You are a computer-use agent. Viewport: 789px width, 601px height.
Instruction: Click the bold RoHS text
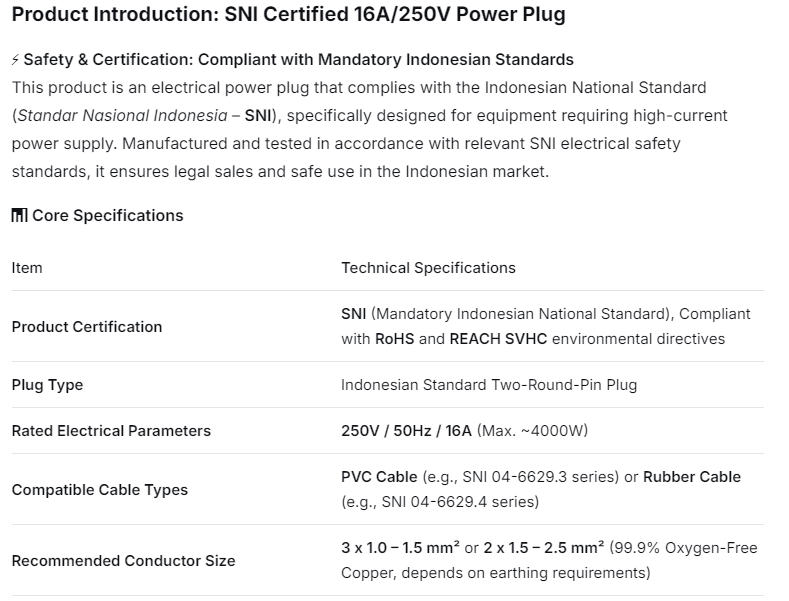pos(394,339)
